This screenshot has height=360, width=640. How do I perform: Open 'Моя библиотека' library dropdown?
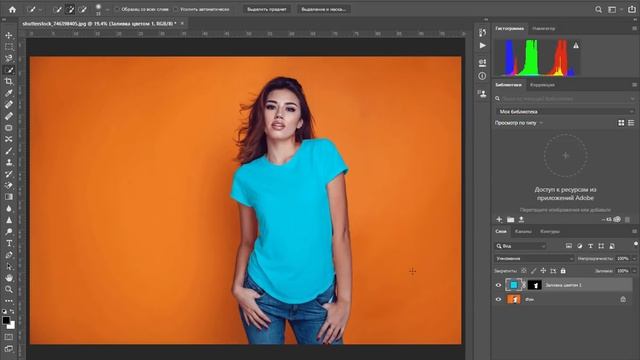pos(565,111)
